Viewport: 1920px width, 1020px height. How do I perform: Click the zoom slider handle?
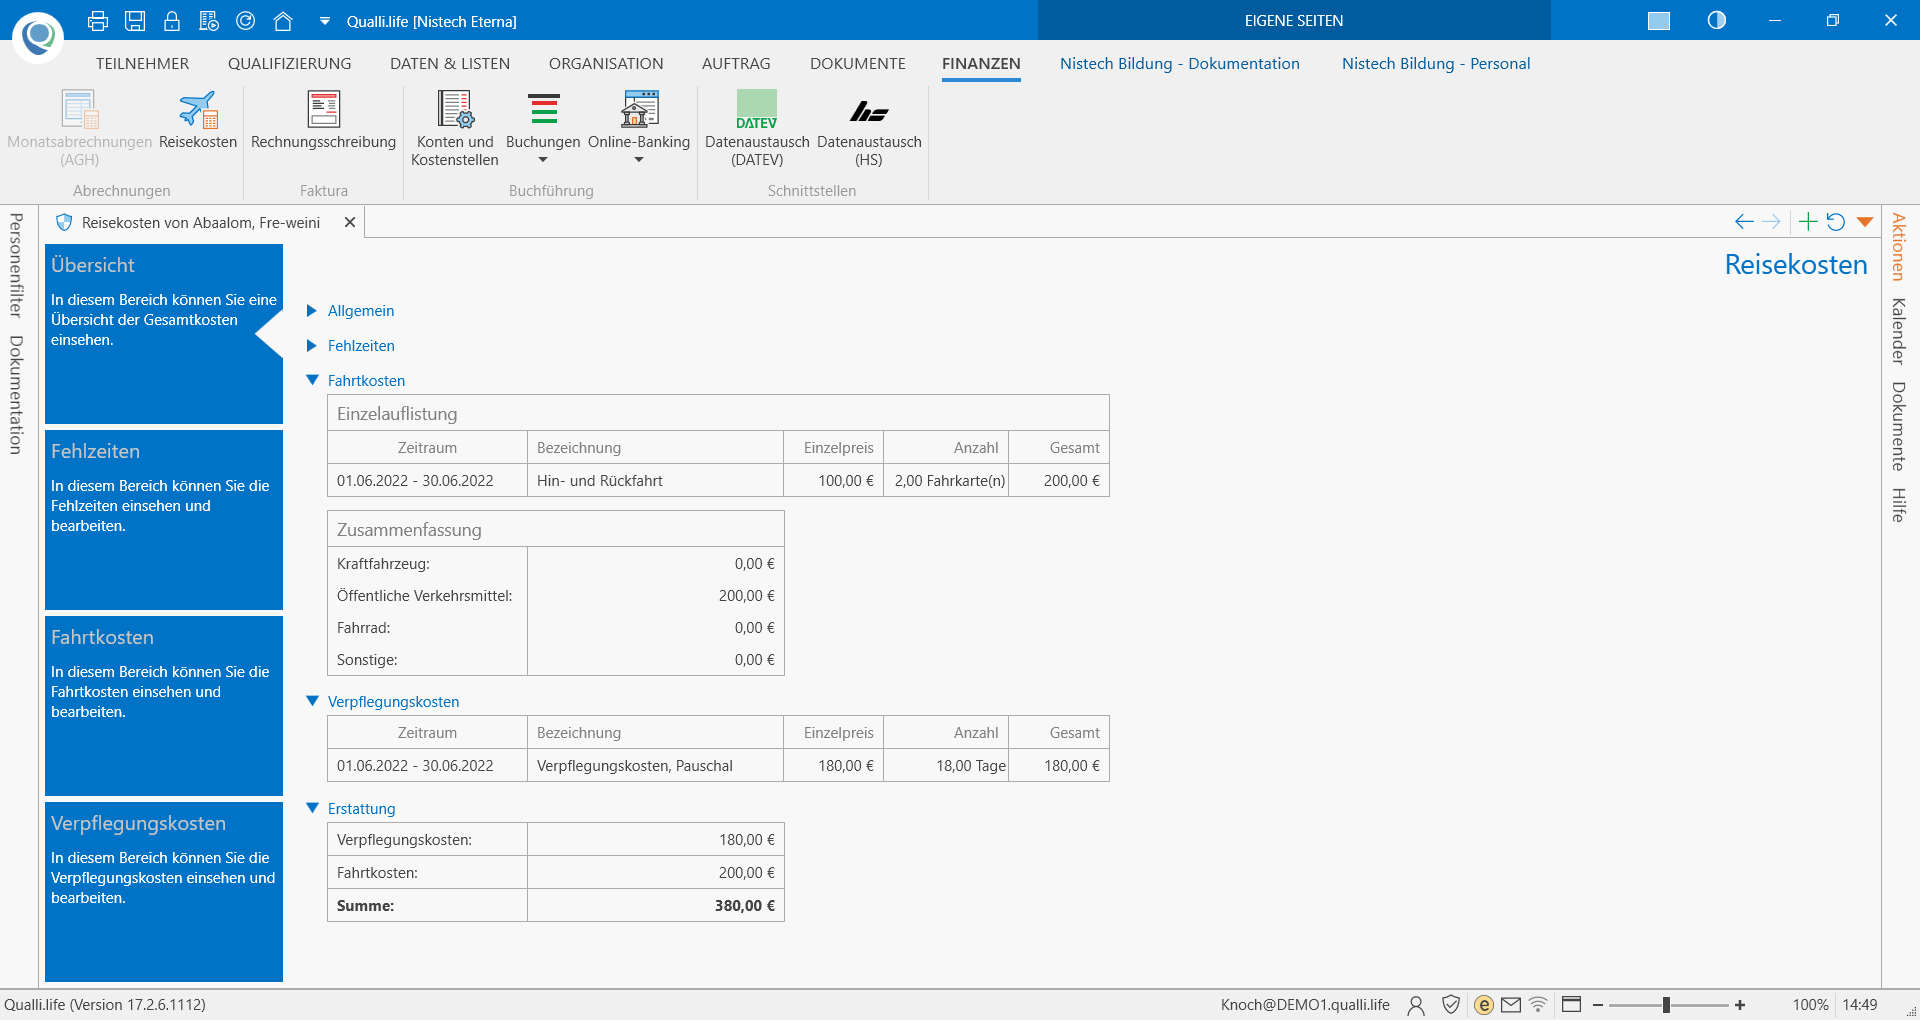coord(1666,1005)
